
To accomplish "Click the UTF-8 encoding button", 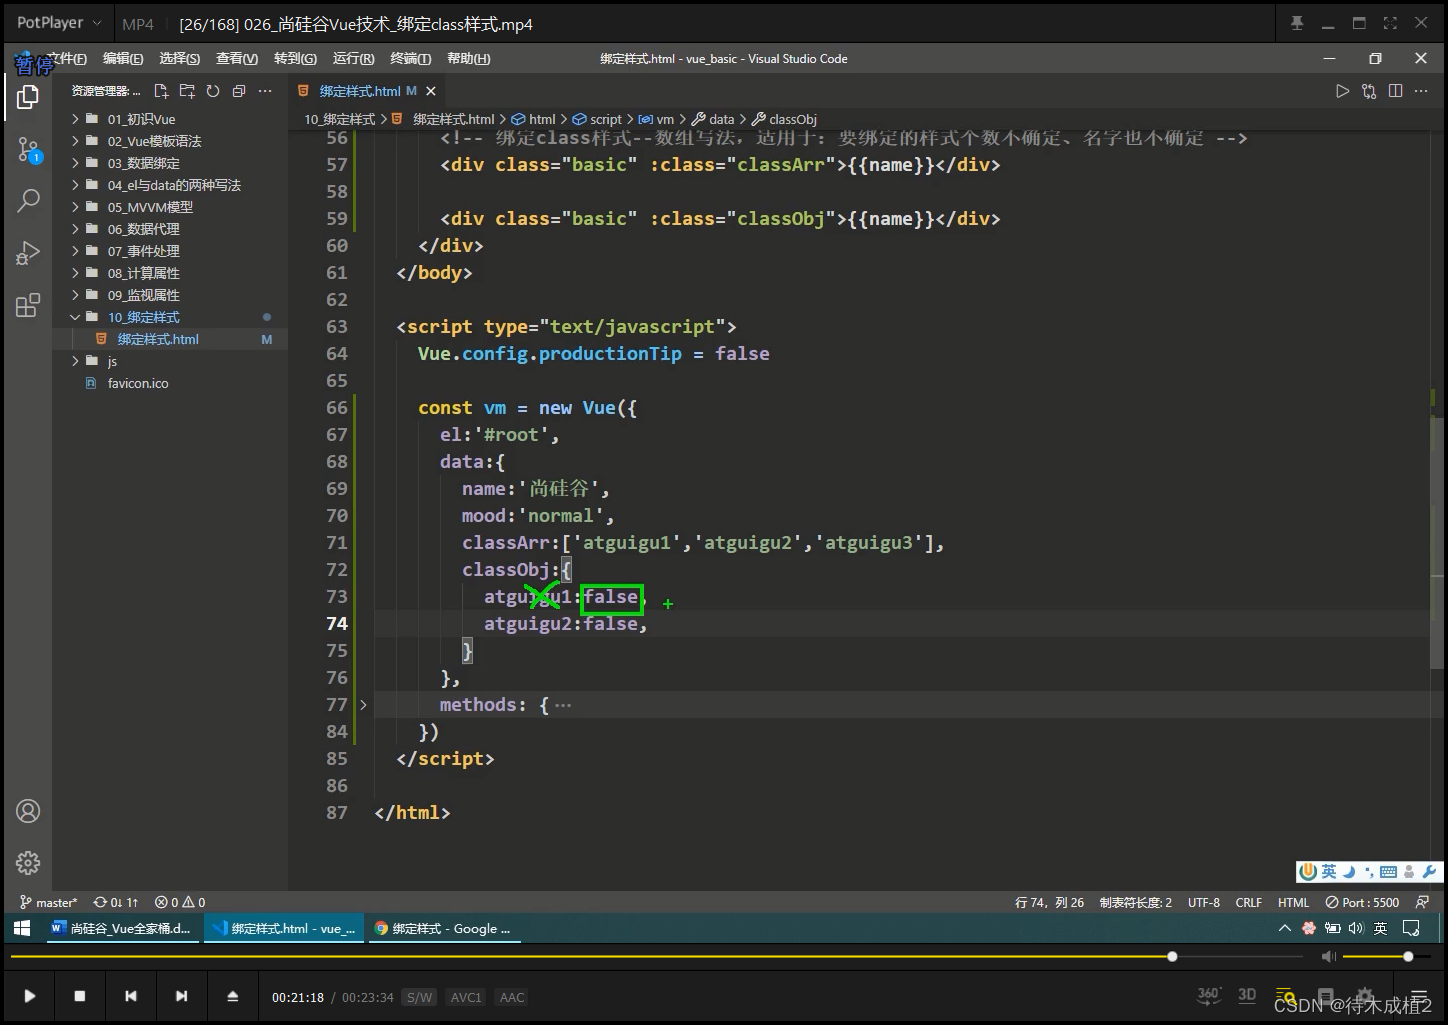I will coord(1204,902).
